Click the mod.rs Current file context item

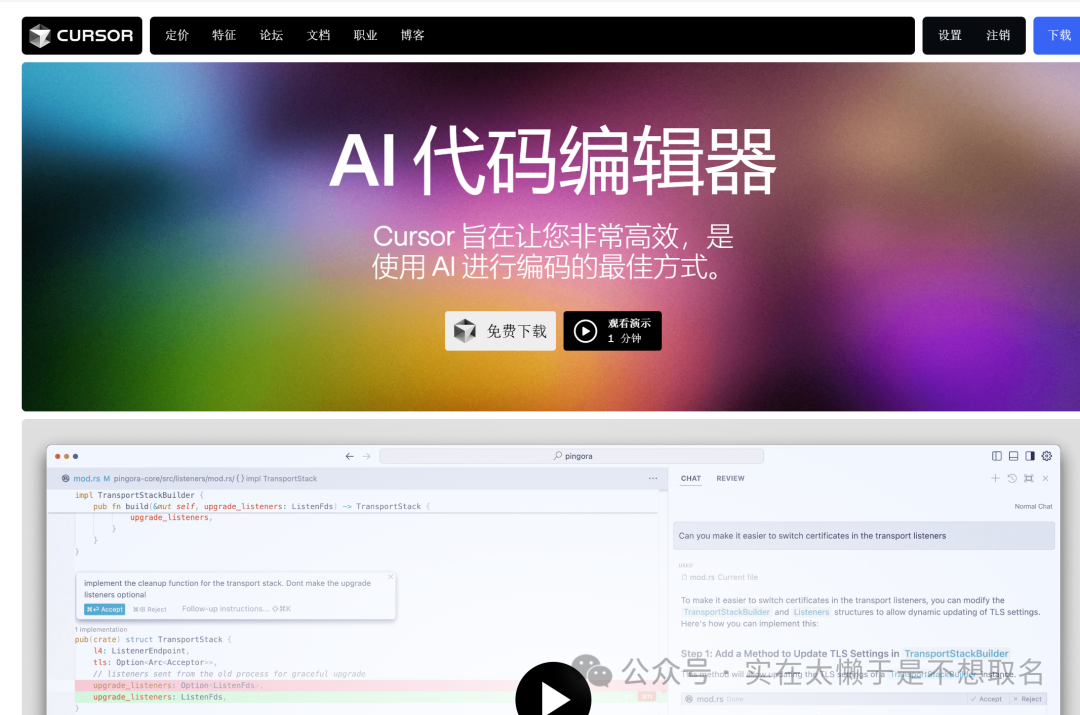point(720,577)
